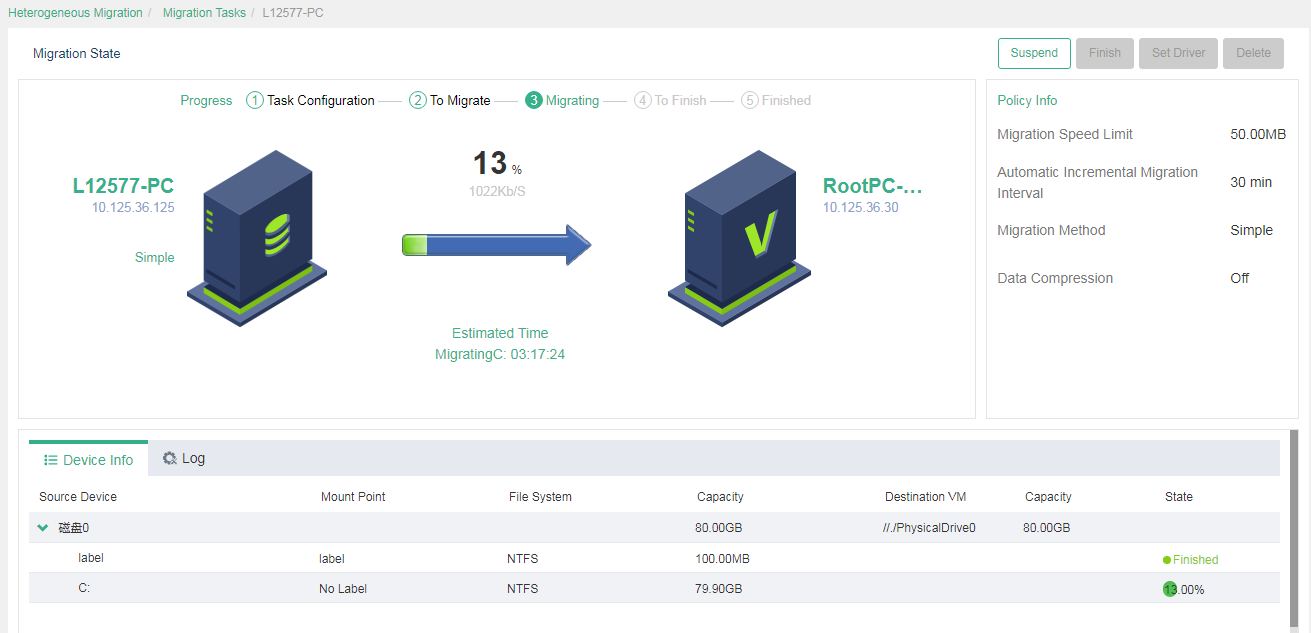This screenshot has height=633, width=1311.
Task: Click step 3 Migrating circle
Action: [534, 101]
